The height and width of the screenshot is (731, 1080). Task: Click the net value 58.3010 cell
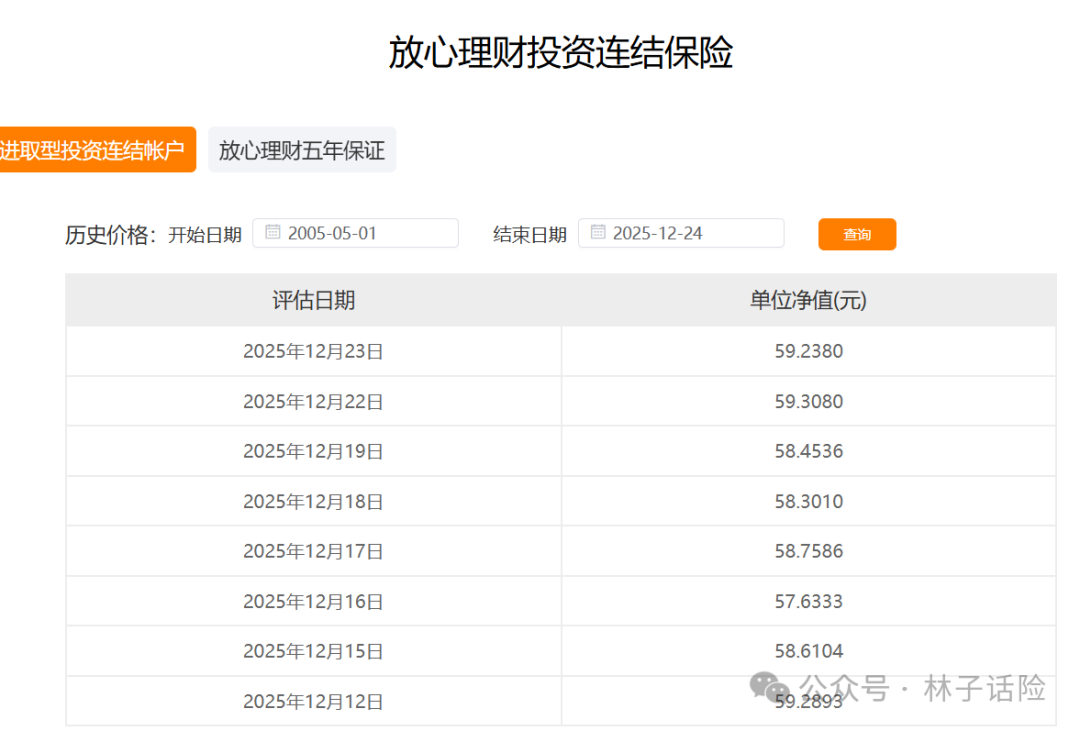click(x=808, y=501)
